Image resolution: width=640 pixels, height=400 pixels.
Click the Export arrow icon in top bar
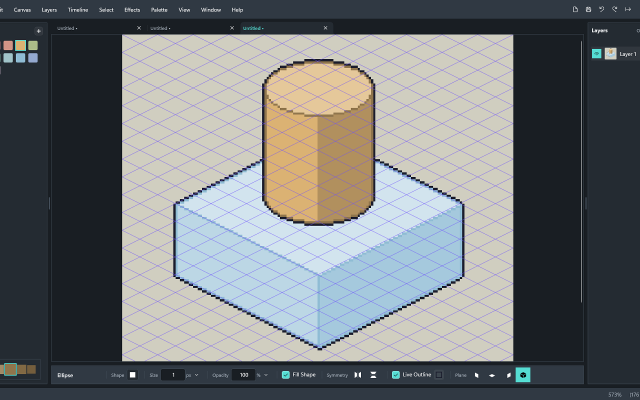point(628,9)
